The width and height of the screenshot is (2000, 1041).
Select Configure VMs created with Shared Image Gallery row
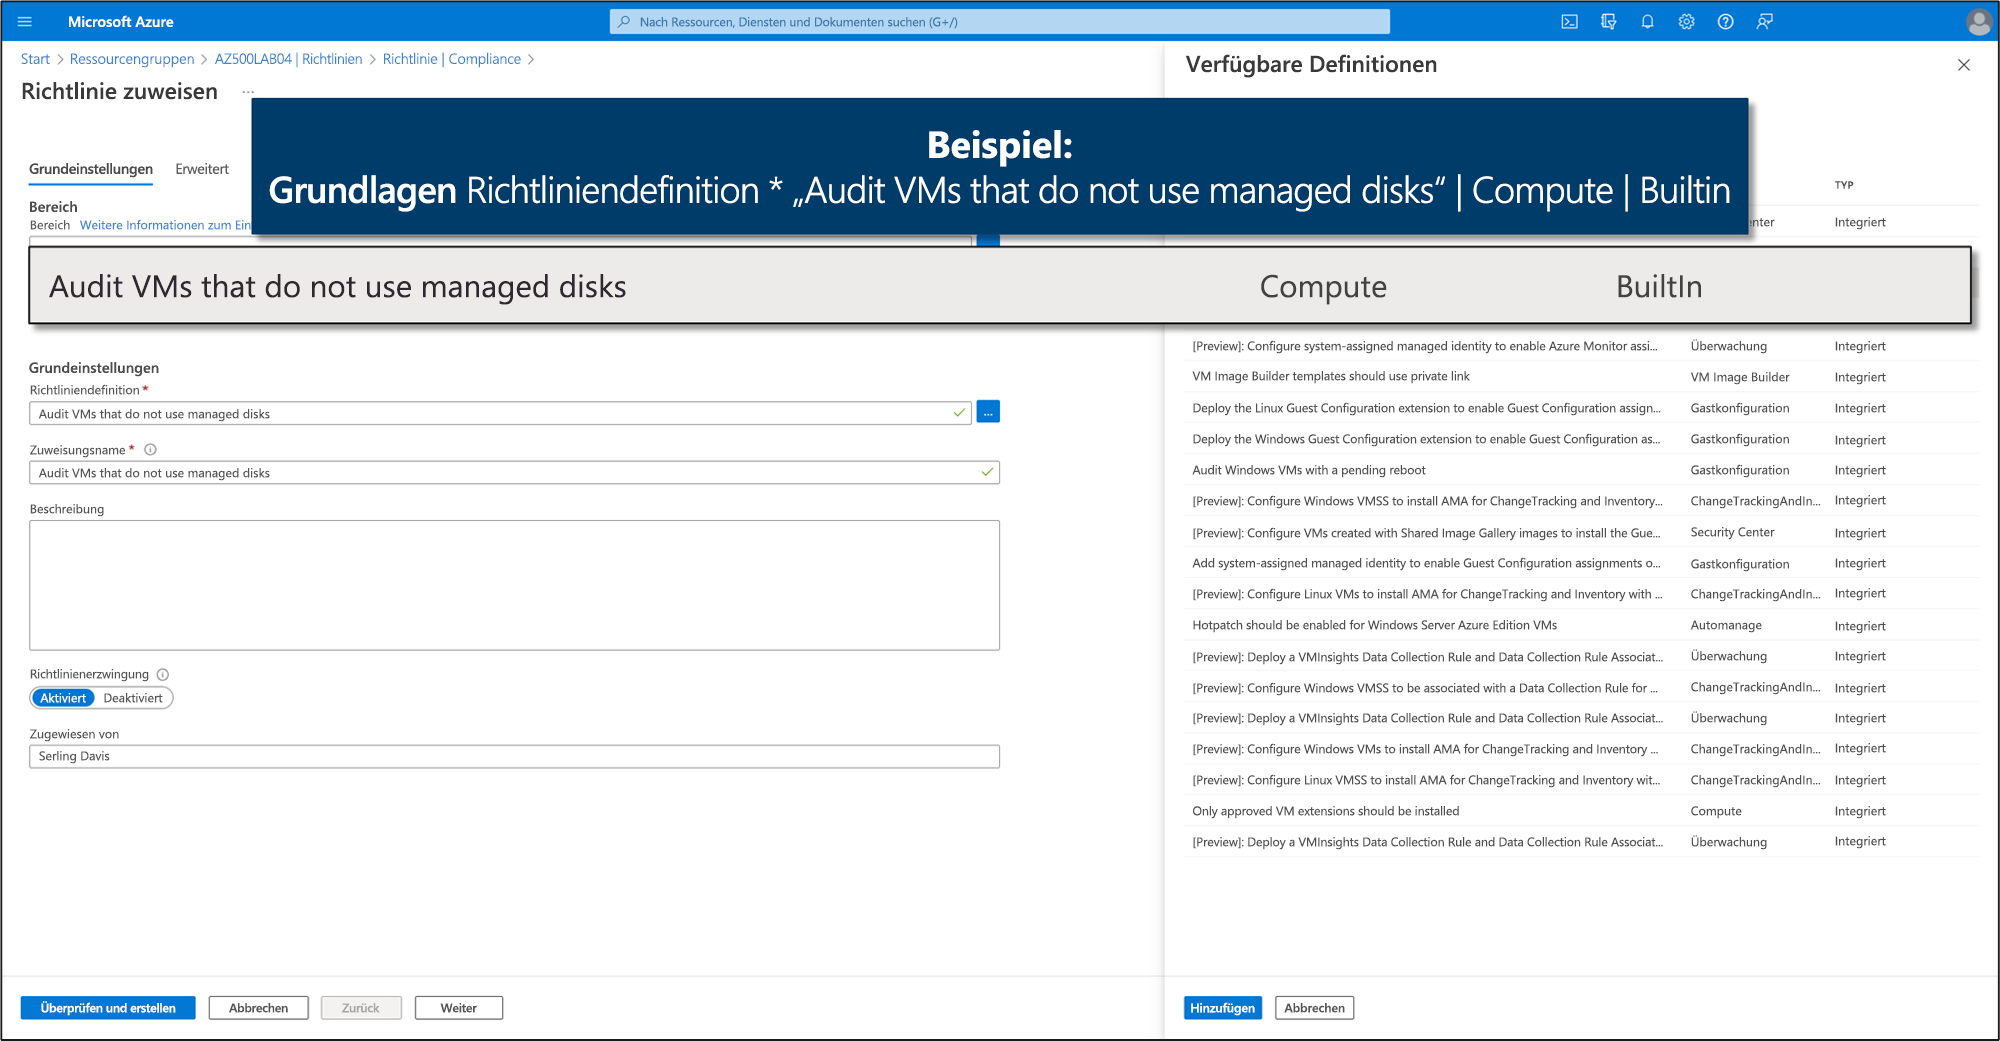pyautogui.click(x=1581, y=532)
